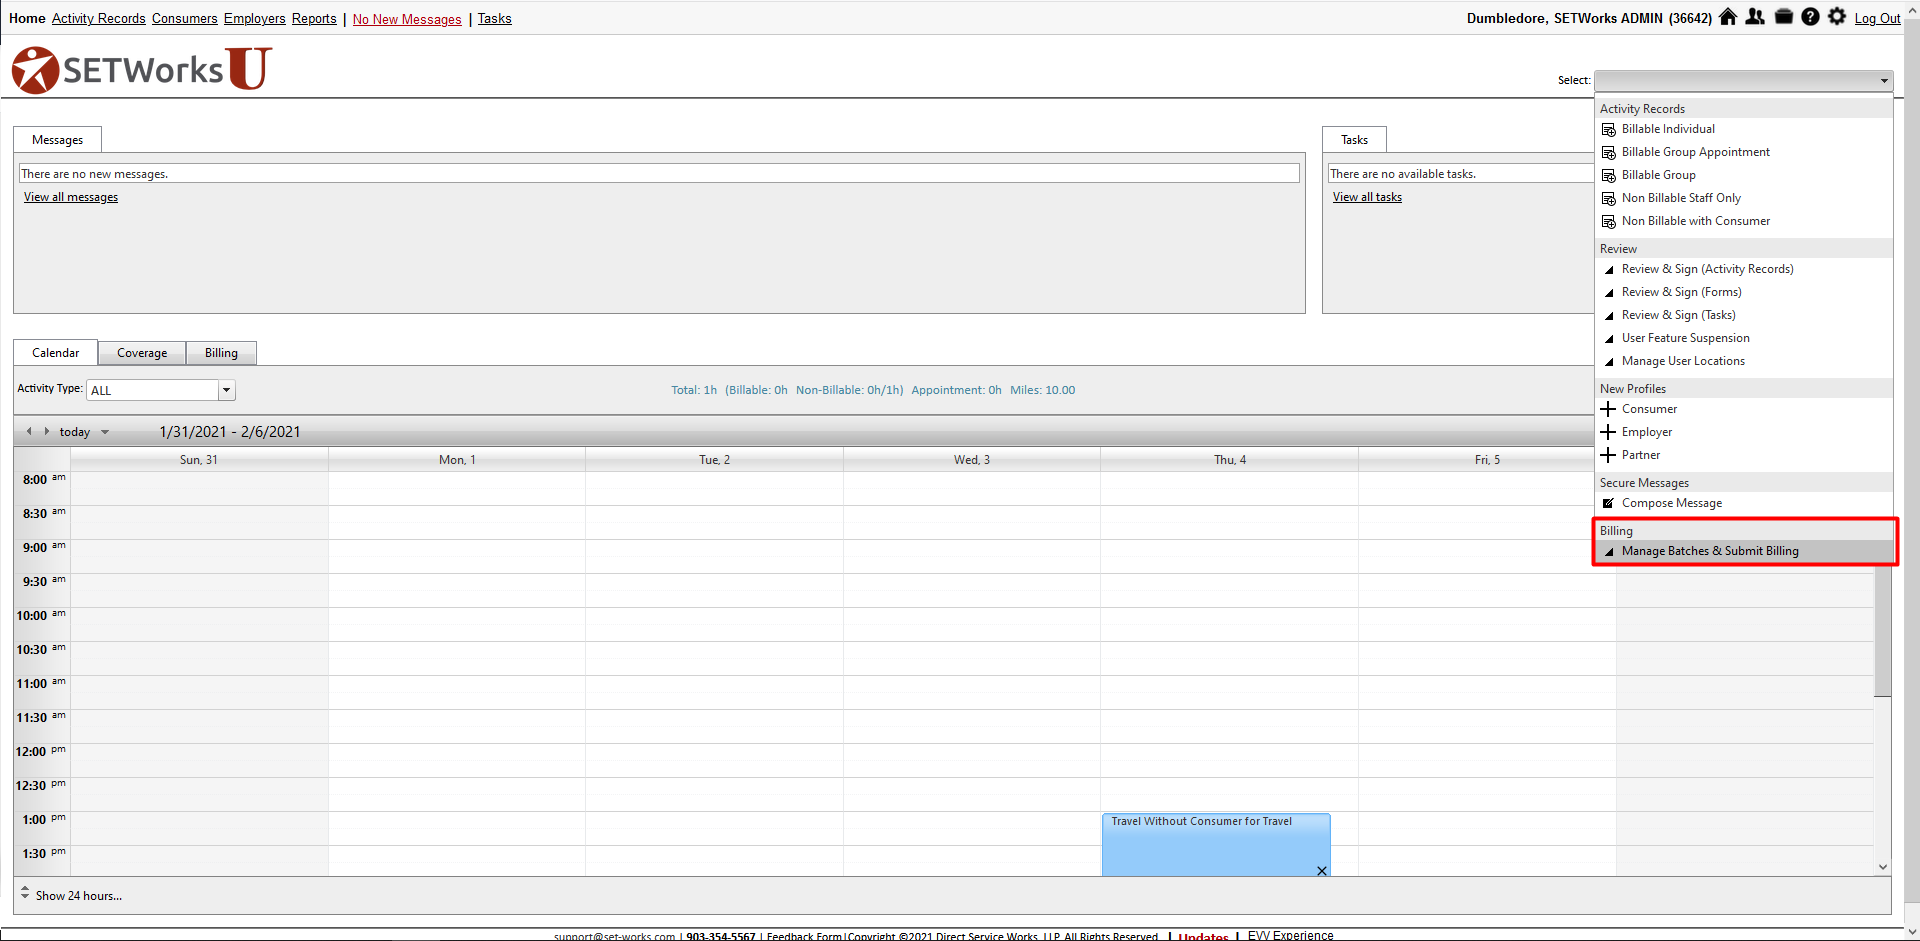Screen dimensions: 1920x941
Task: Switch to the Billing tab
Action: (x=221, y=353)
